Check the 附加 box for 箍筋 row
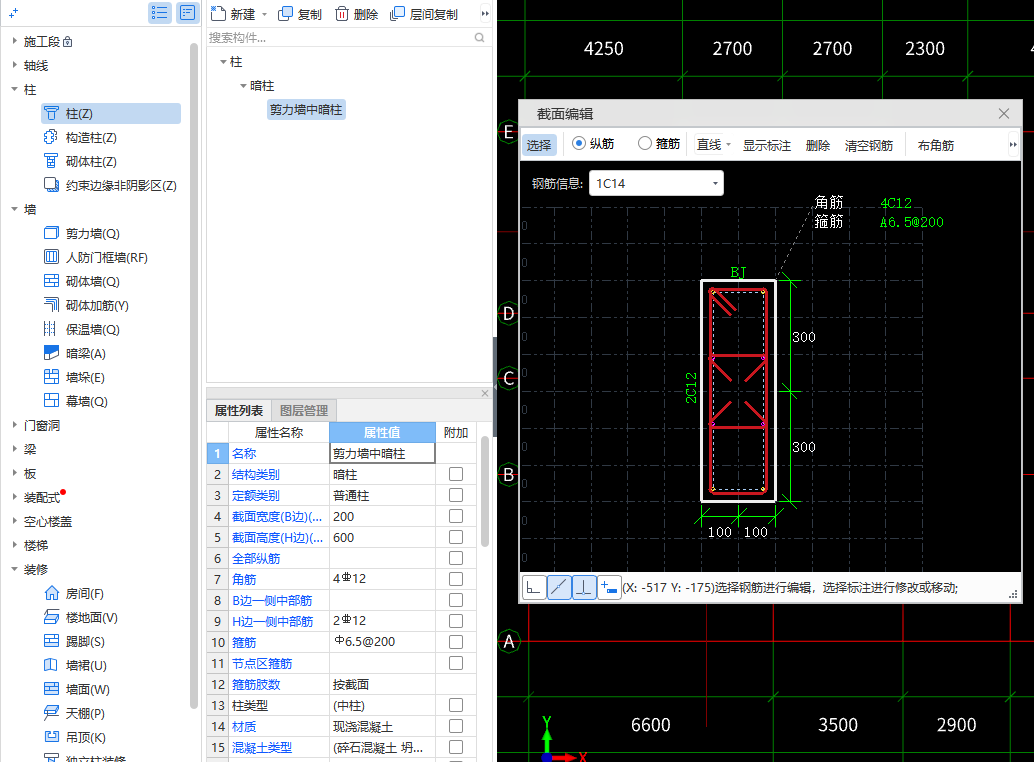Viewport: 1034px width, 762px height. pos(456,642)
